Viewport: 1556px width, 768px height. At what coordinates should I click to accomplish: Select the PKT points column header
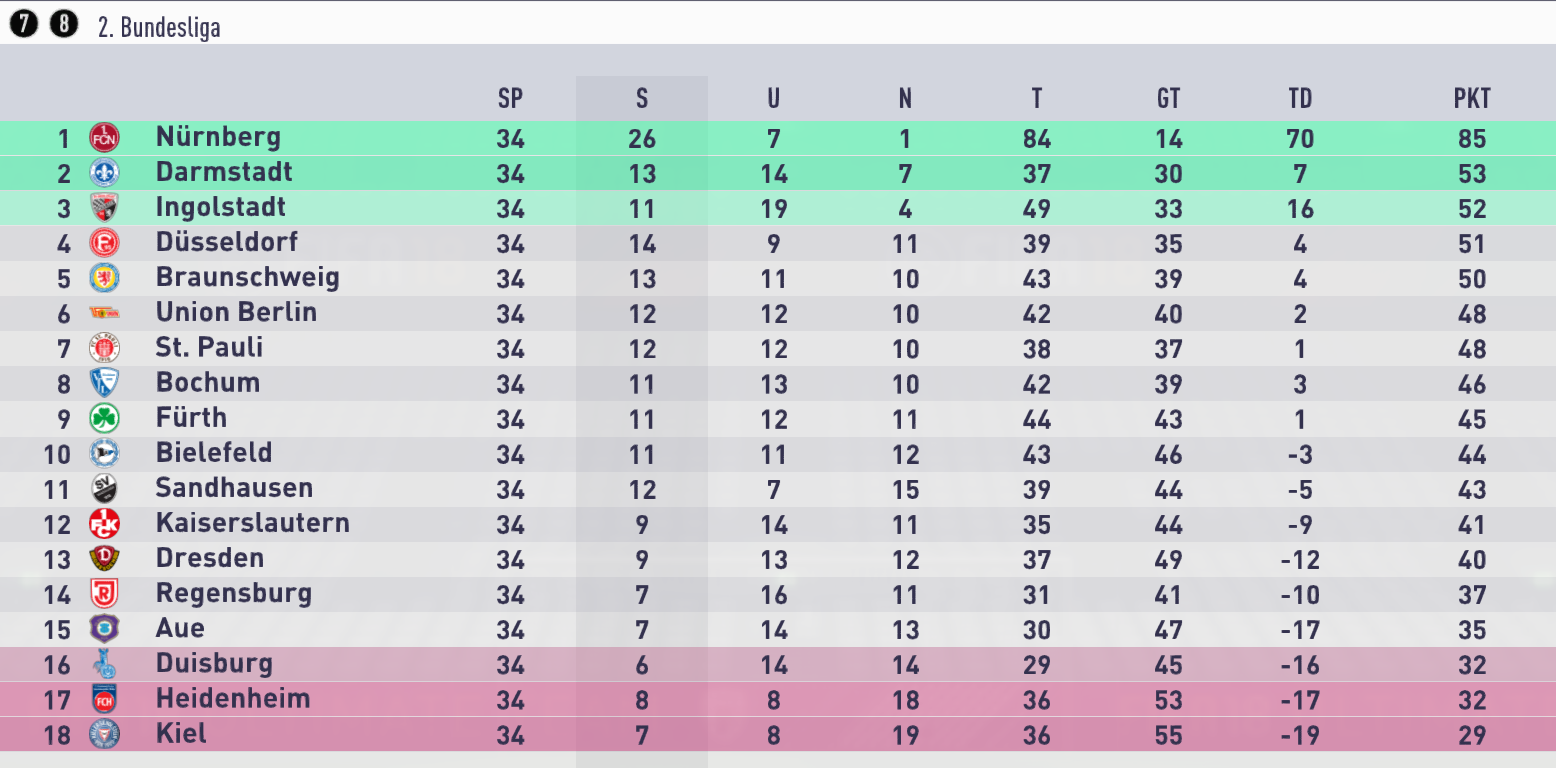coord(1472,98)
